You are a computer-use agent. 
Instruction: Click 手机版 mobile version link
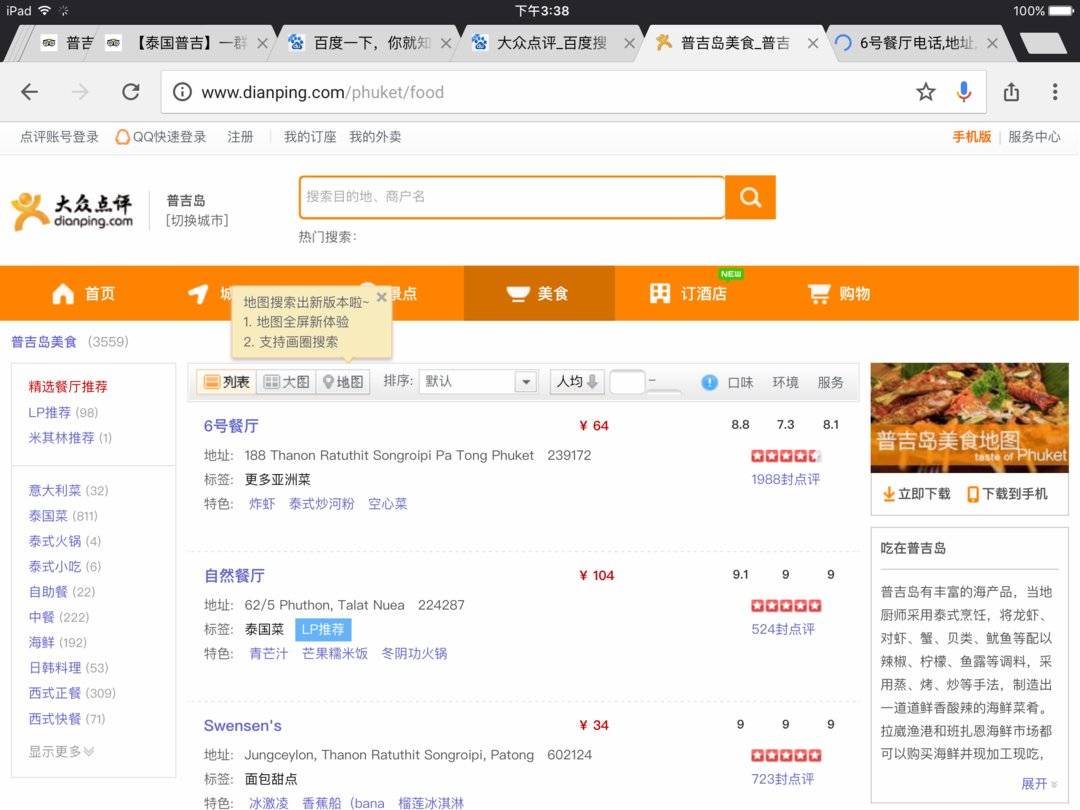tap(971, 136)
